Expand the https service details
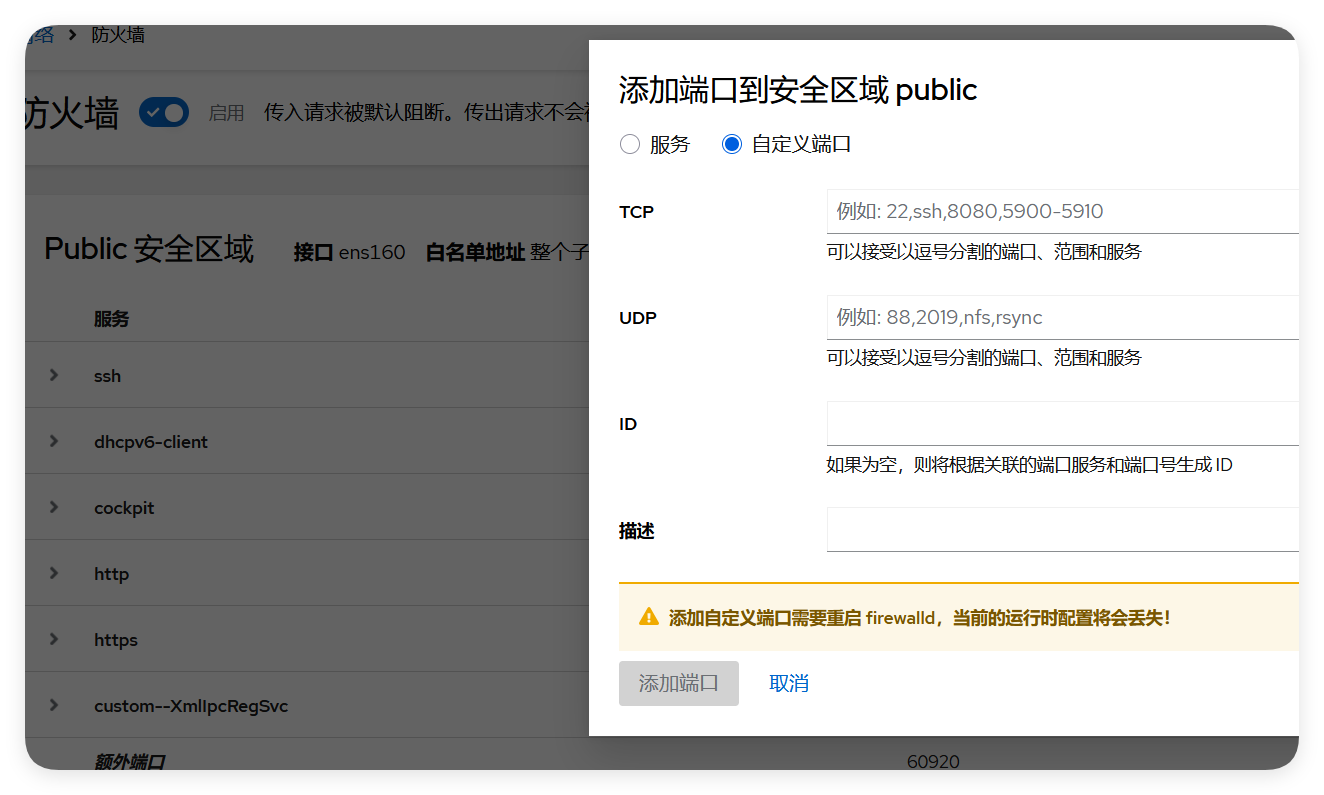 coord(54,639)
